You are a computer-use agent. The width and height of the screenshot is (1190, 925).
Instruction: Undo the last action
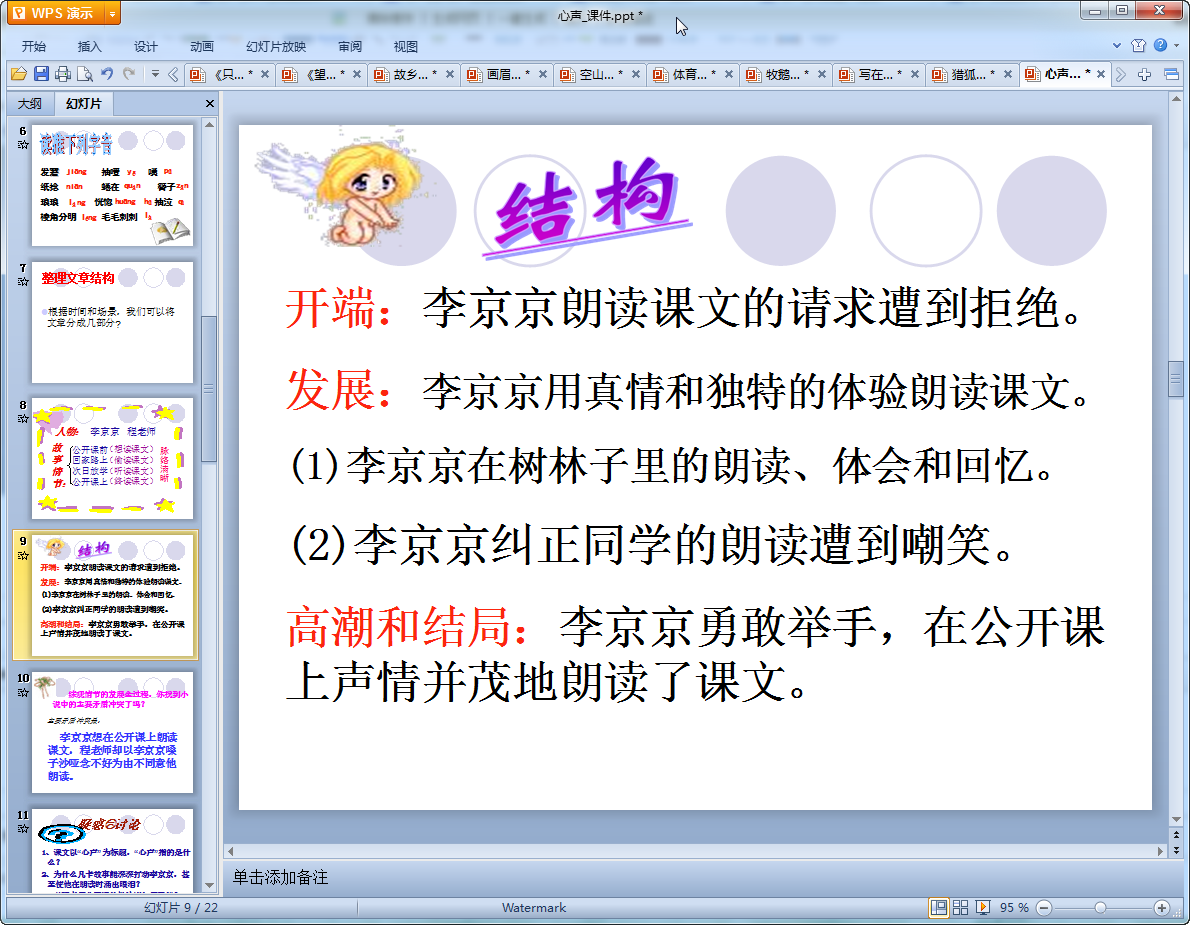(107, 74)
